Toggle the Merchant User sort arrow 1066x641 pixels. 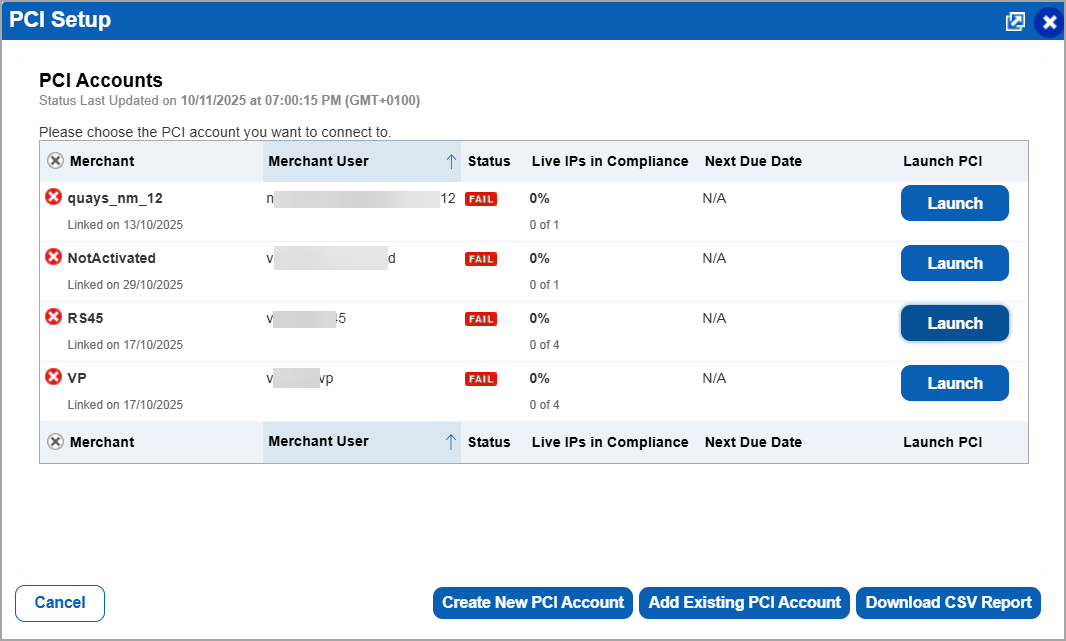451,160
